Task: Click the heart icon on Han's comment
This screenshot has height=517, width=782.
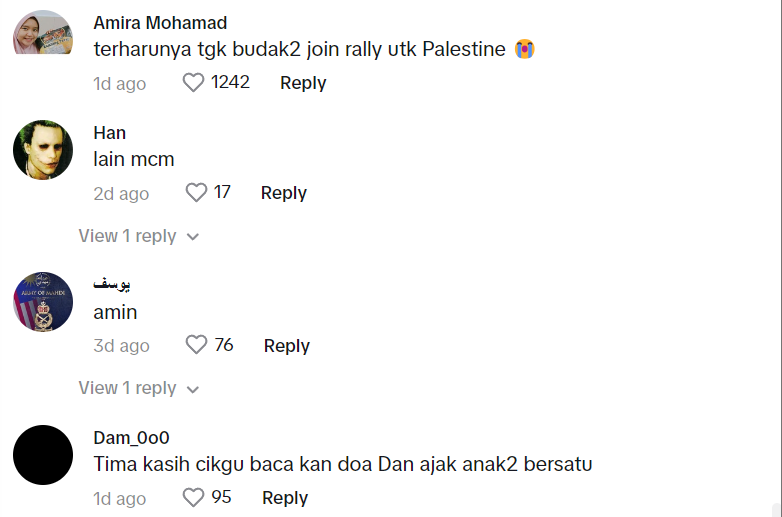Action: click(197, 192)
